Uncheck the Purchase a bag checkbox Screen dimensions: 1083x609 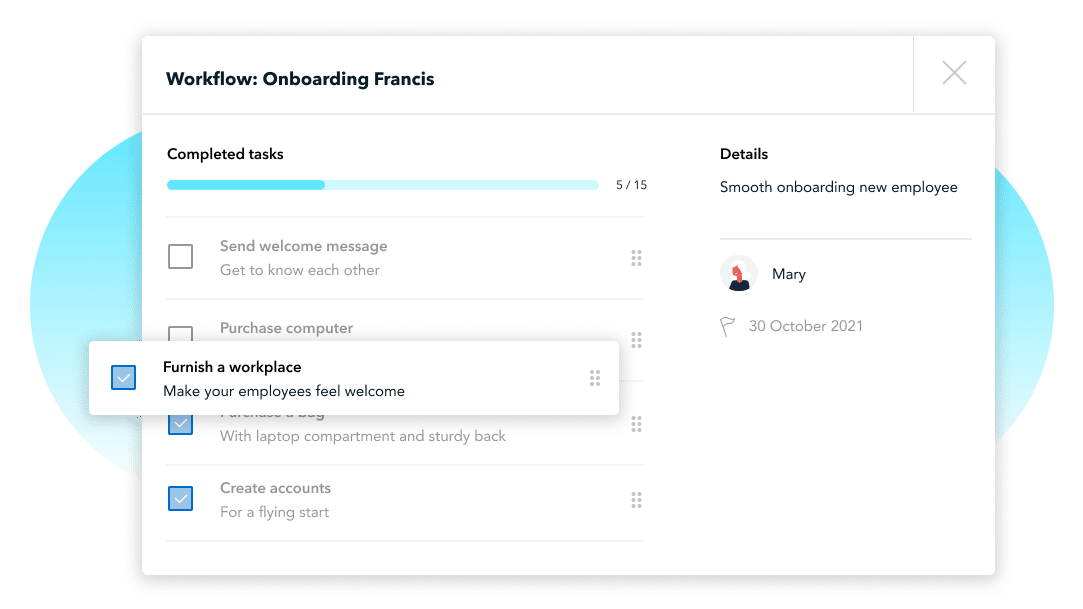point(181,425)
